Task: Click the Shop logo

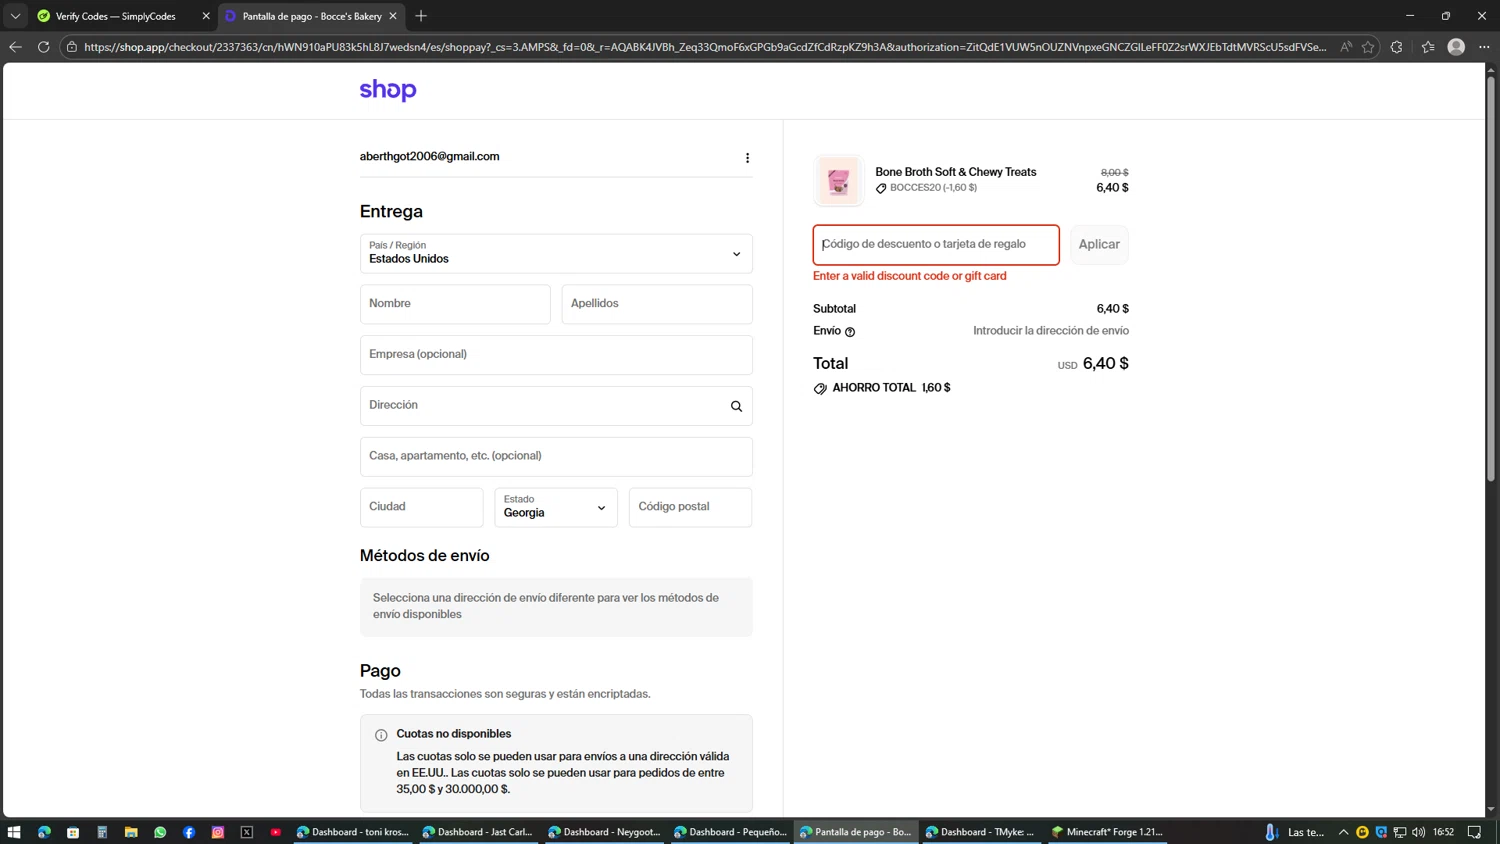Action: pyautogui.click(x=388, y=91)
